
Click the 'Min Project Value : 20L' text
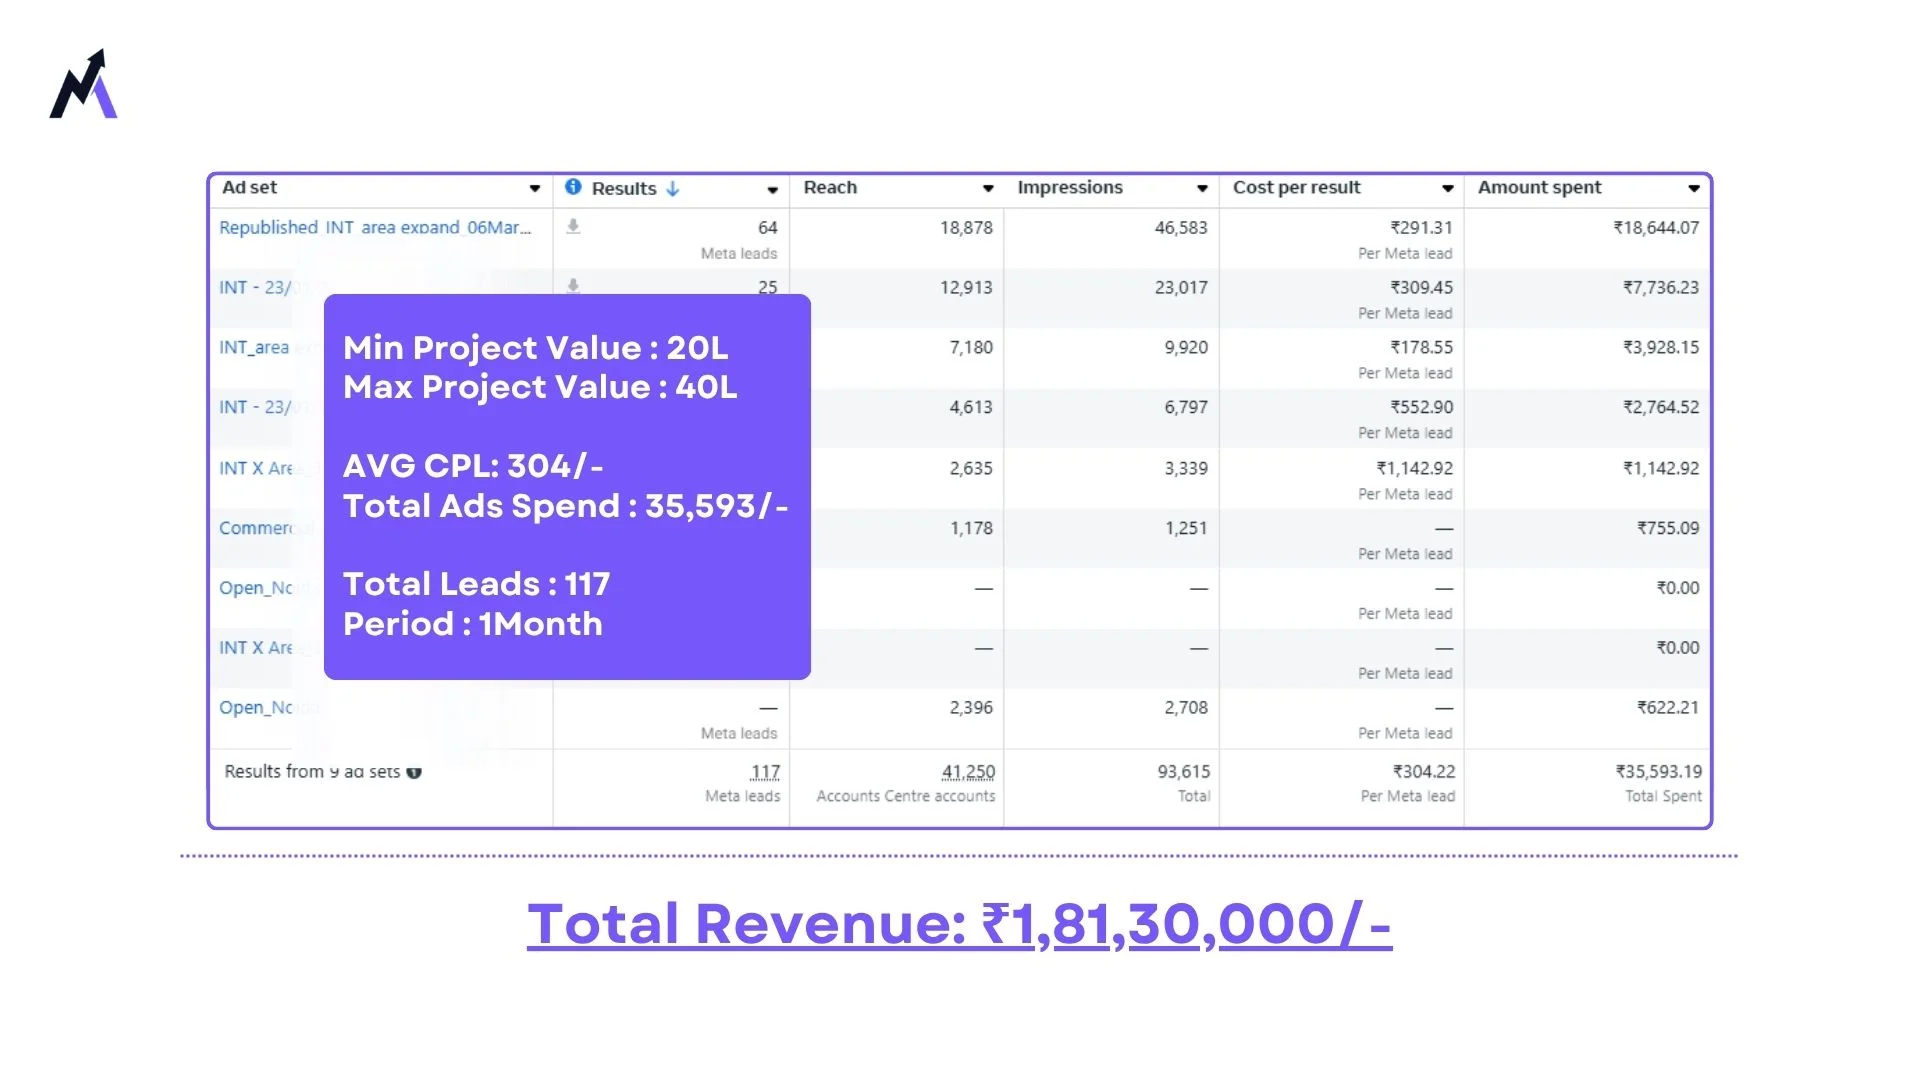(x=536, y=348)
